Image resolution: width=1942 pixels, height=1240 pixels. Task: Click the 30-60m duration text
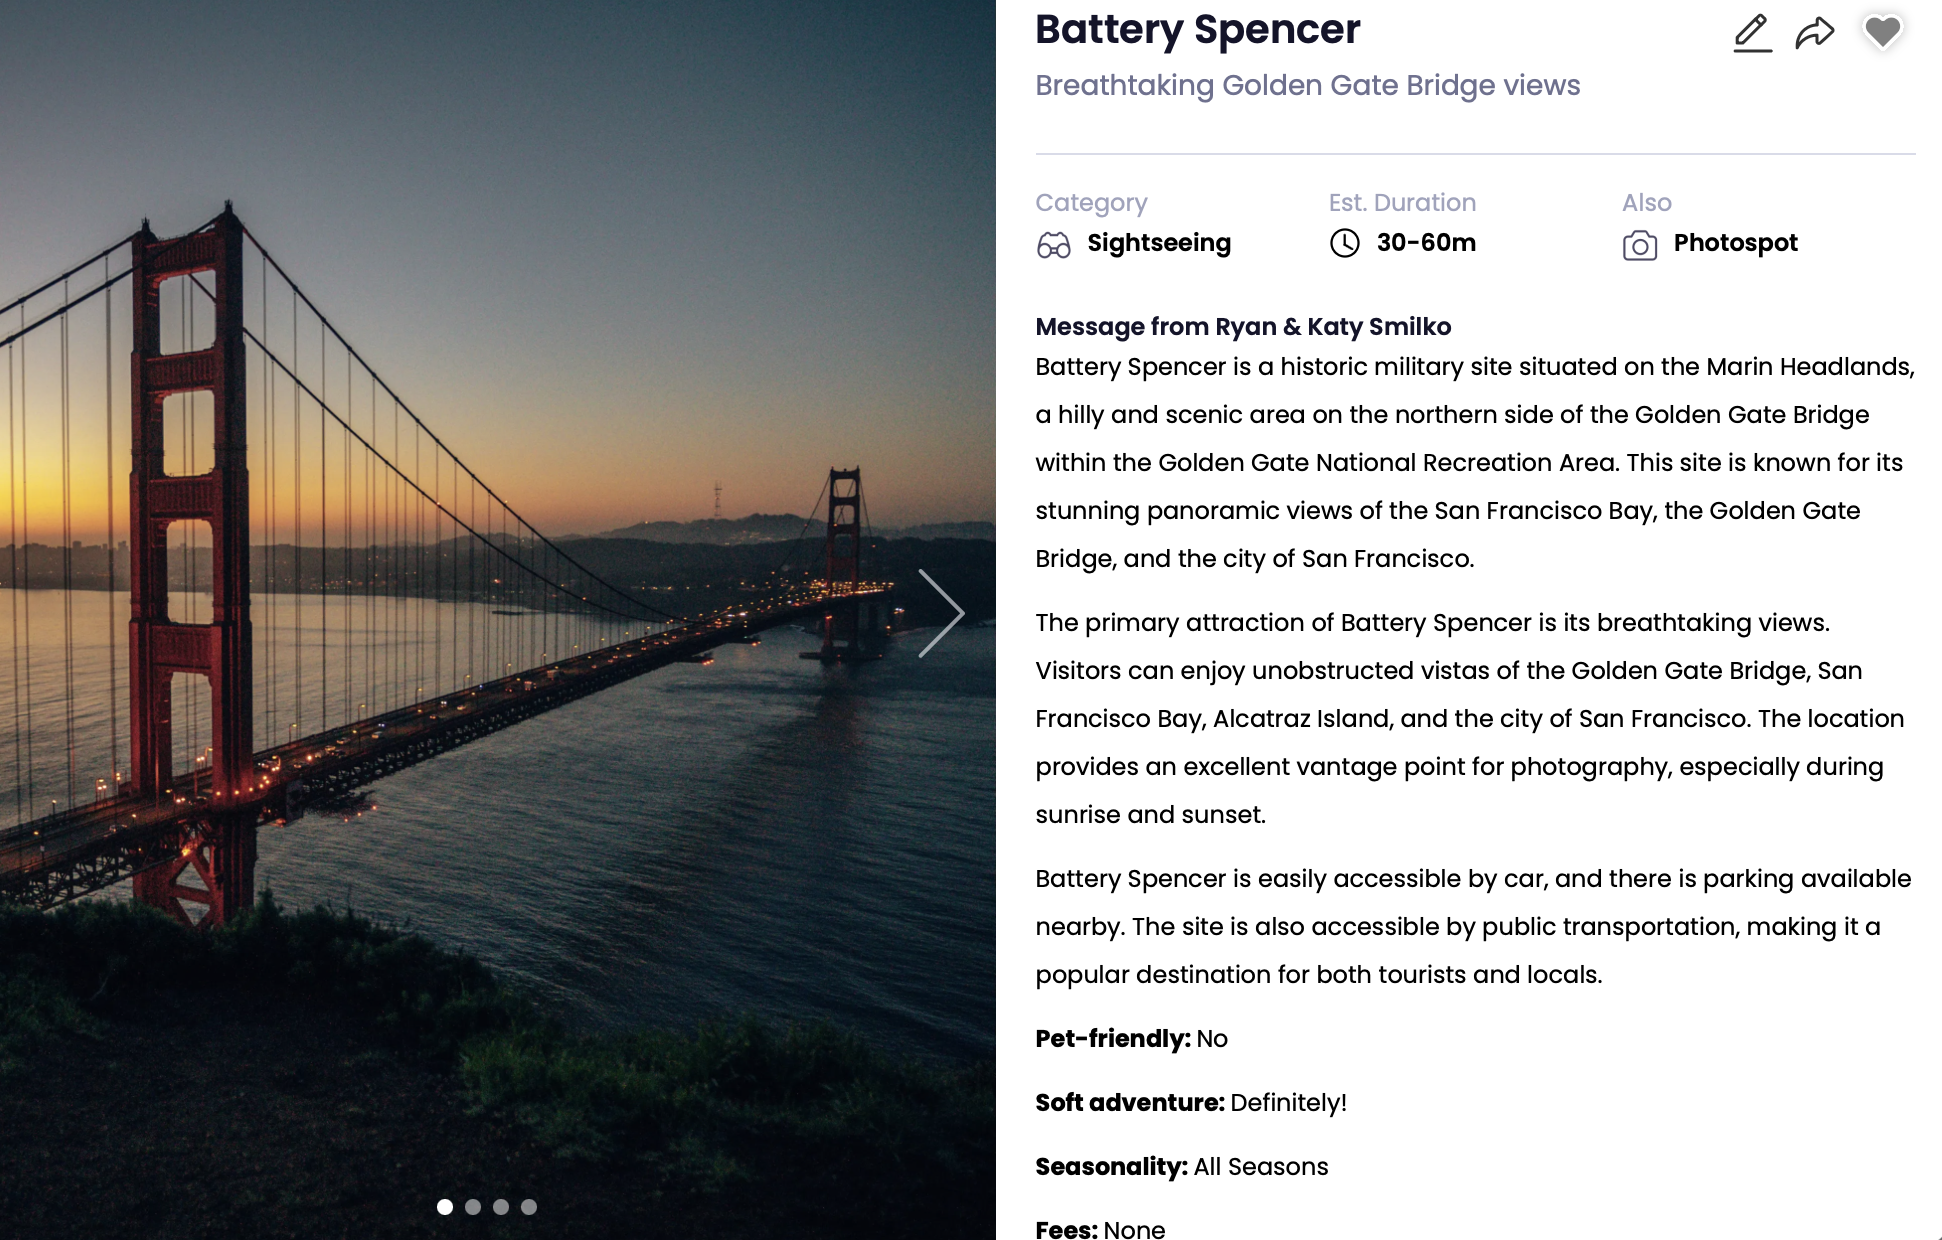pyautogui.click(x=1426, y=243)
